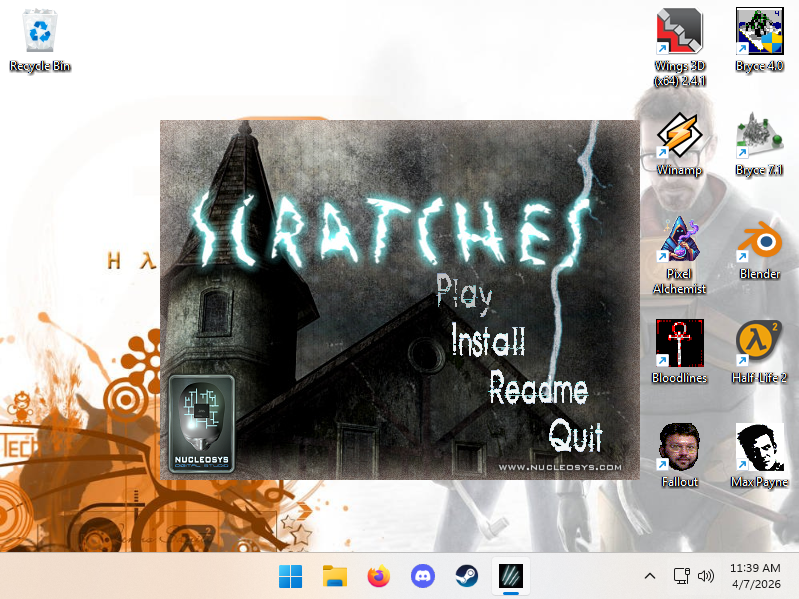The width and height of the screenshot is (799, 599).
Task: Quit the Scratches launcher
Action: click(x=575, y=436)
